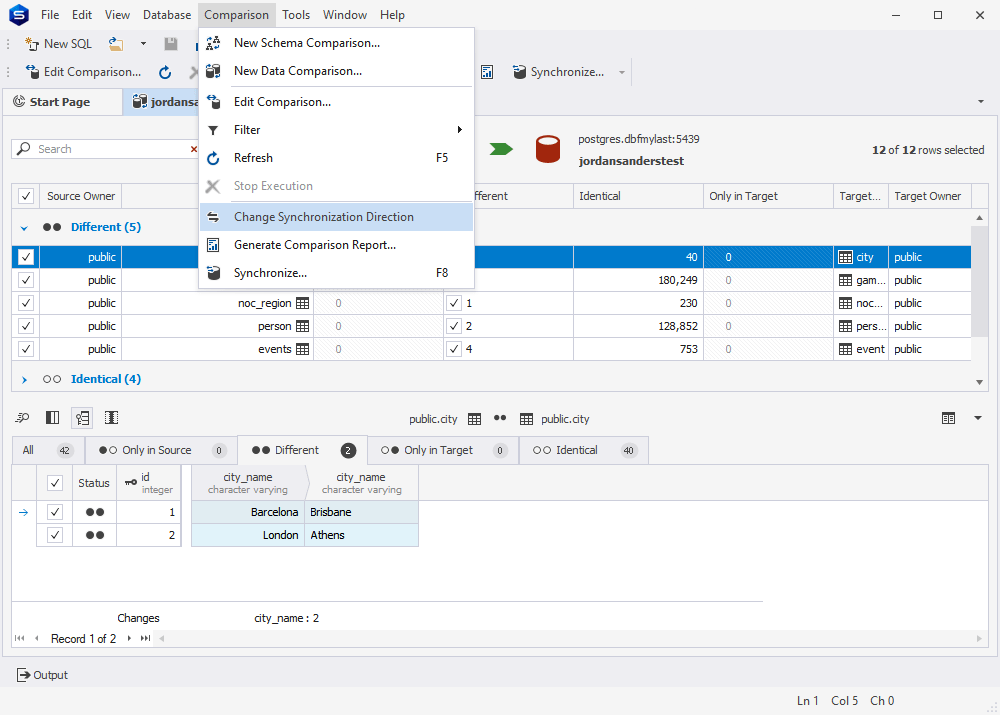Open the Output panel

tap(42, 675)
